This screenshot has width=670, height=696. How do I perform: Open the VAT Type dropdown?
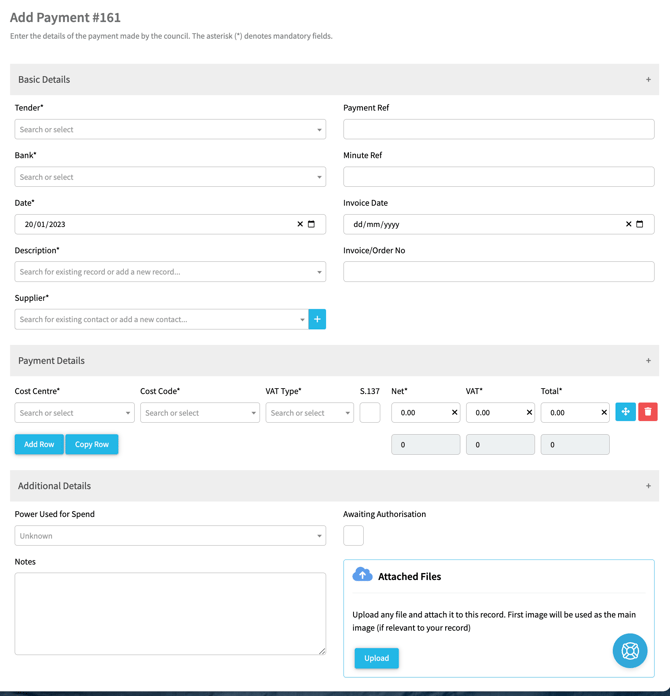[309, 412]
